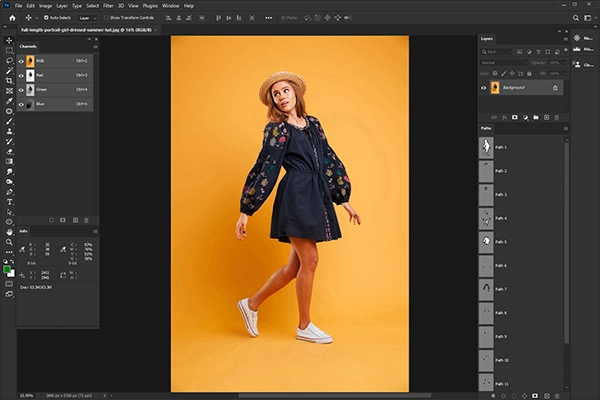Select the Path 5 row

(x=521, y=242)
